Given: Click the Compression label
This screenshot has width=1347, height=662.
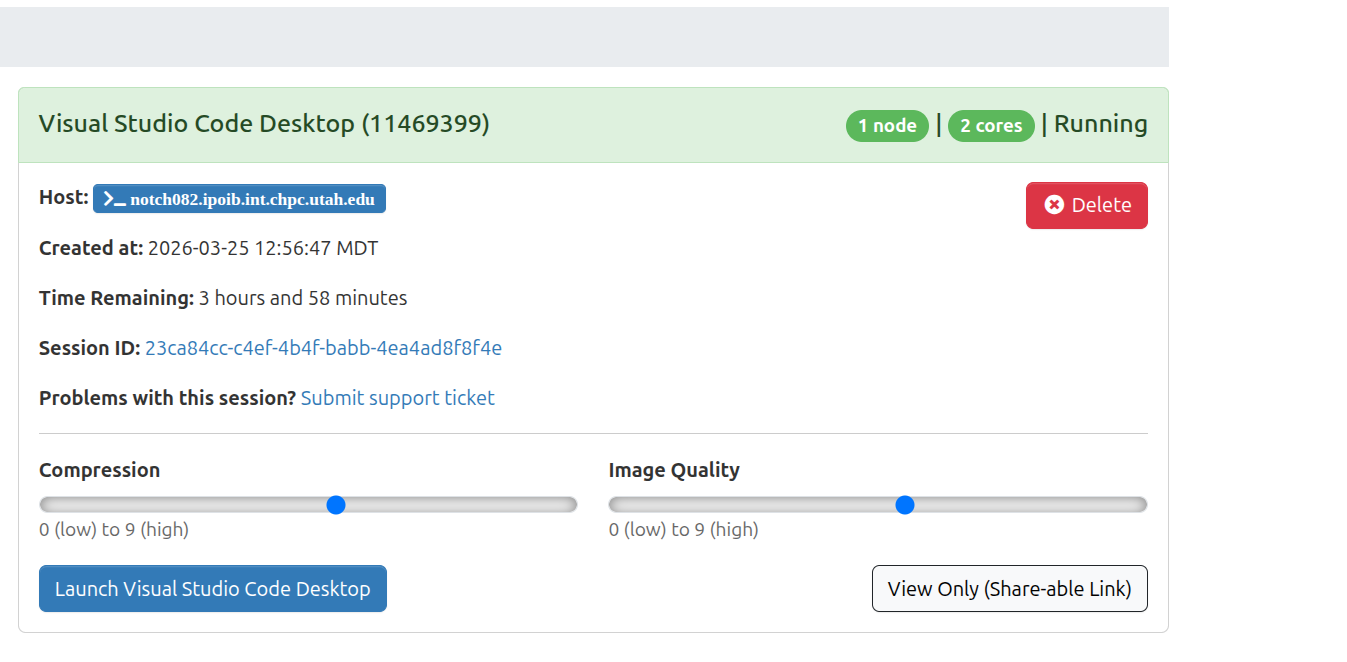Looking at the screenshot, I should click(99, 470).
